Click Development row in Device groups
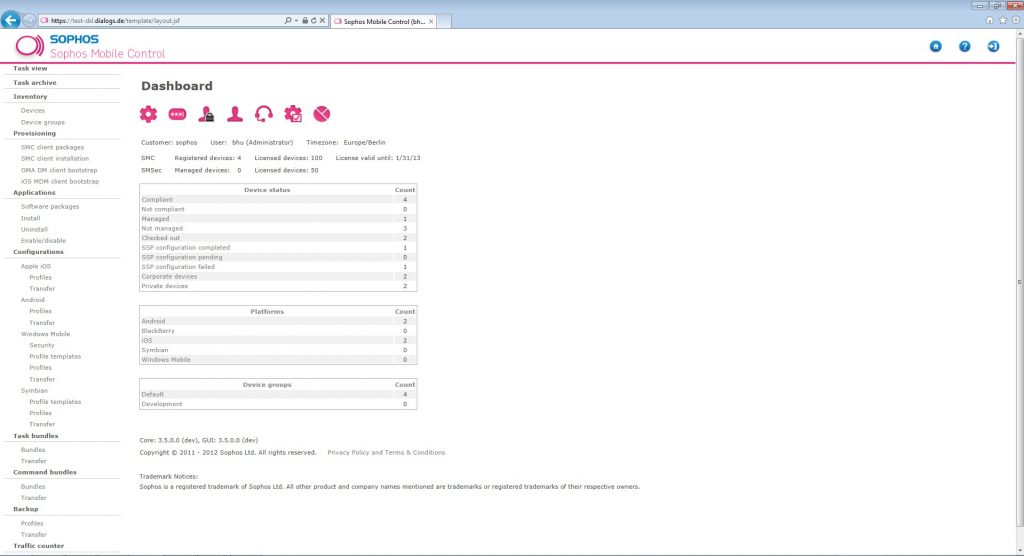Screen dimensions: 1024x556 click(x=278, y=404)
